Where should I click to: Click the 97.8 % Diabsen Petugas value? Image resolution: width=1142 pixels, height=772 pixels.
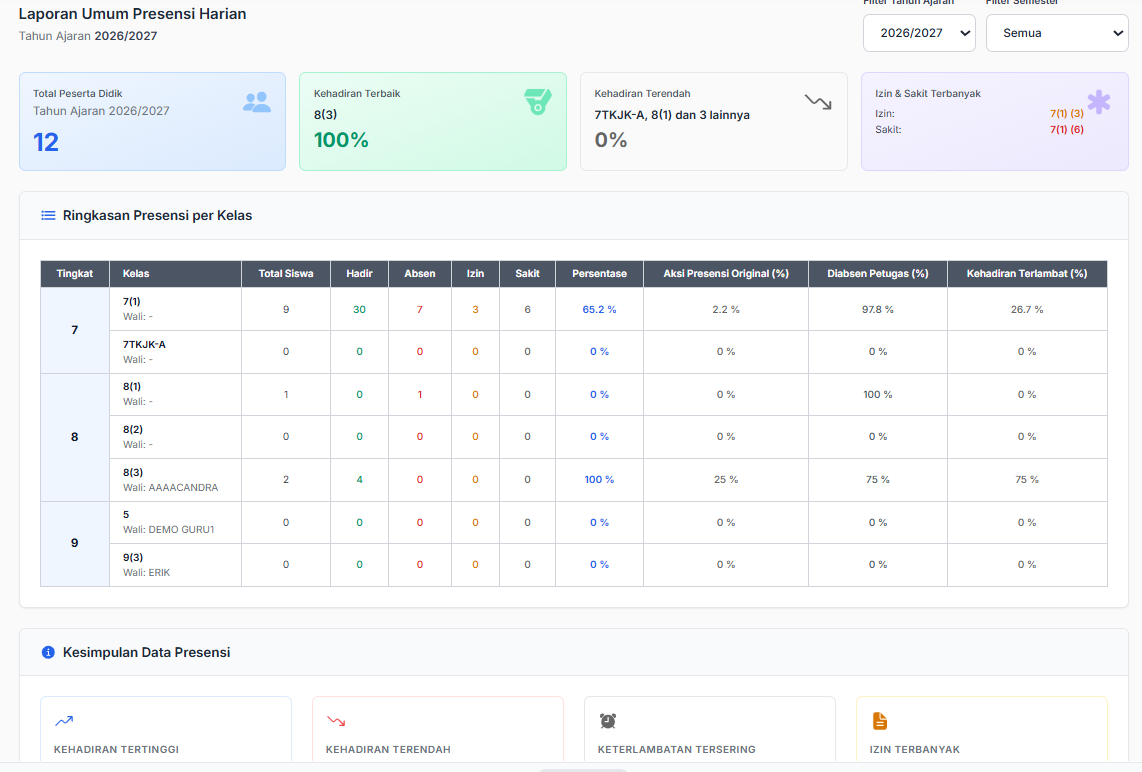click(878, 310)
